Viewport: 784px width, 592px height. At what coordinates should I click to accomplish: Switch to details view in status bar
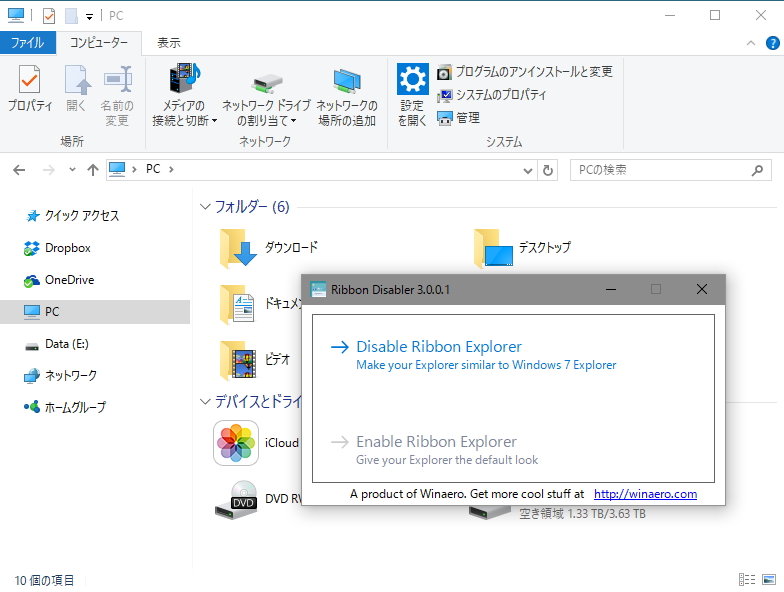(747, 580)
